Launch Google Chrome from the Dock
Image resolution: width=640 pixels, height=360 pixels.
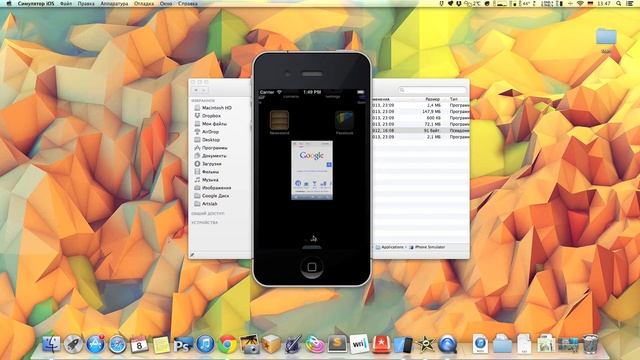coord(227,344)
